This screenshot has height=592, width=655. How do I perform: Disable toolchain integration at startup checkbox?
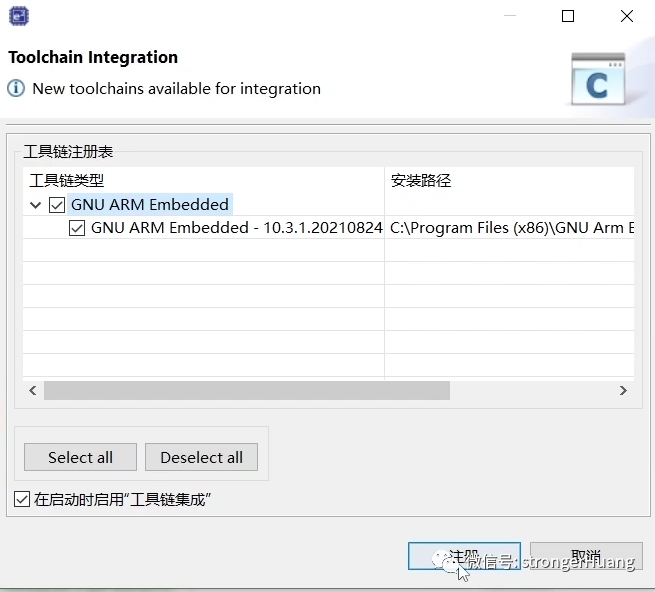pos(22,499)
